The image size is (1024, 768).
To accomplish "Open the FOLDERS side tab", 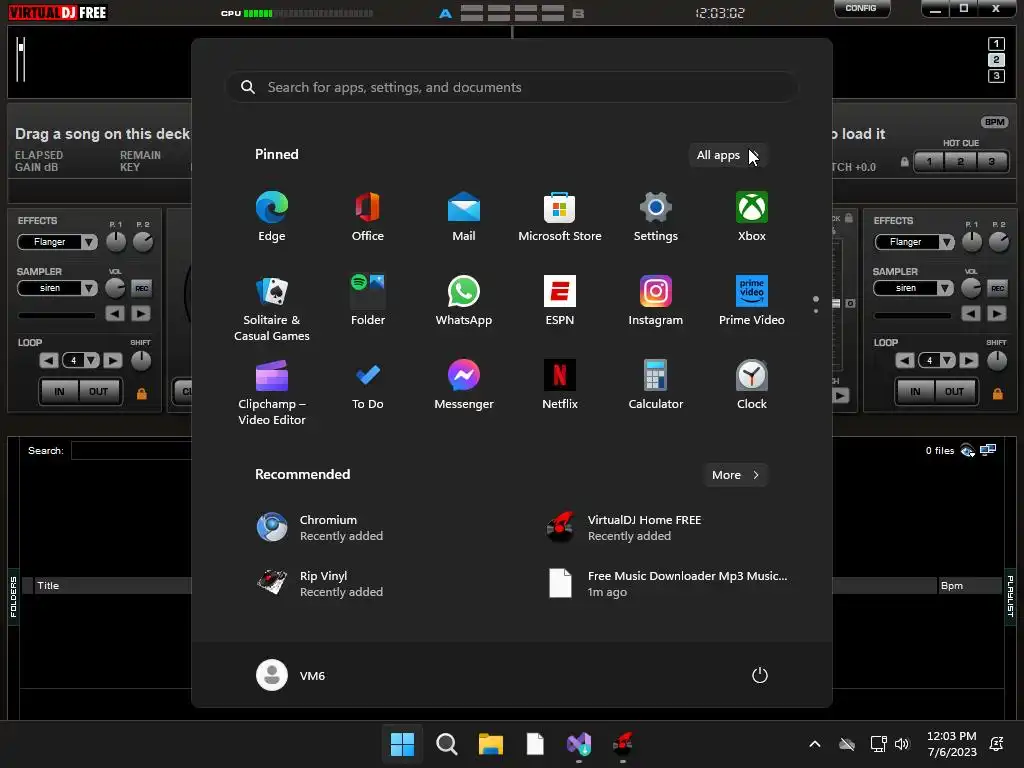I will 13,597.
